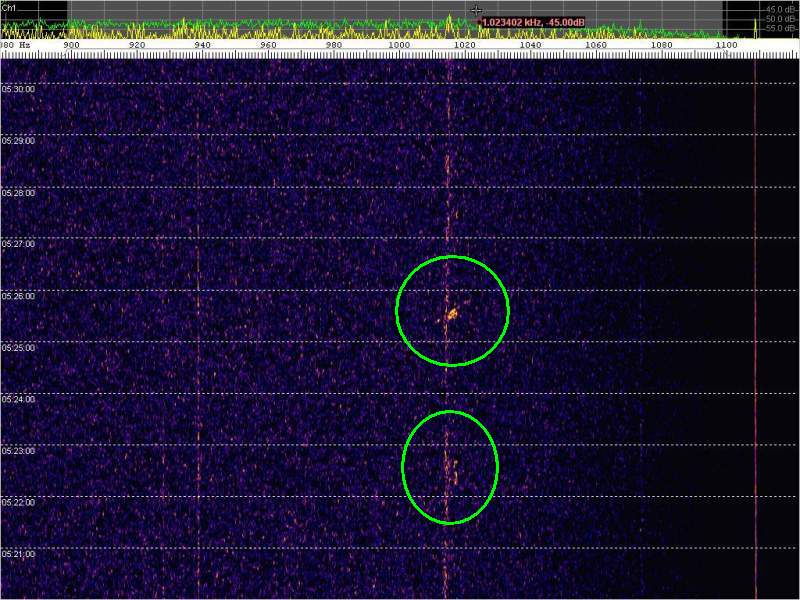Select the 900 Hz frequency scale mark
800x600 pixels.
pyautogui.click(x=71, y=46)
